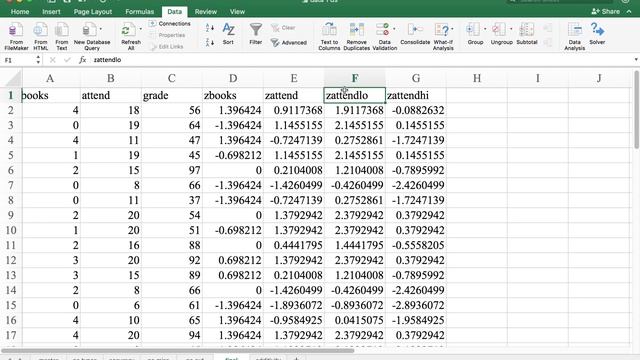Click the Subtotal icon
Image resolution: width=640 pixels, height=360 pixels.
point(527,30)
